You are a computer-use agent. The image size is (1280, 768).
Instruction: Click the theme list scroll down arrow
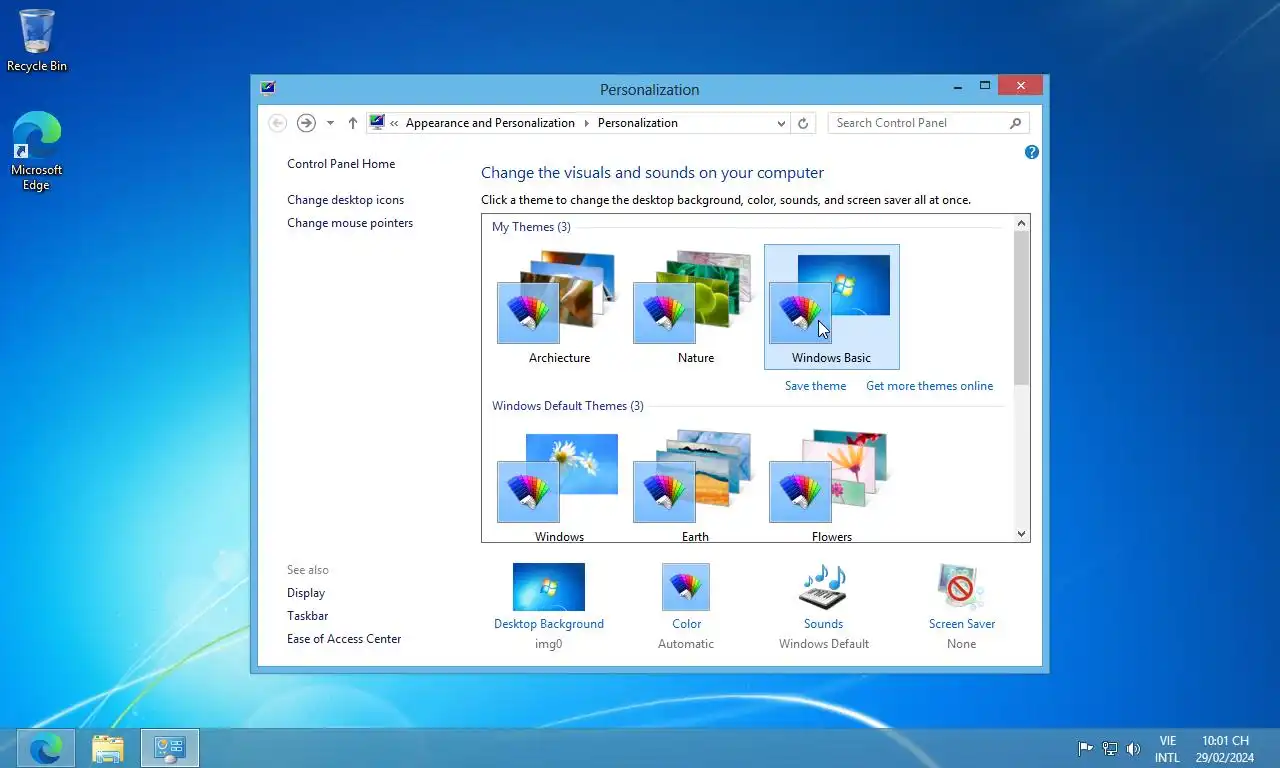click(1022, 534)
